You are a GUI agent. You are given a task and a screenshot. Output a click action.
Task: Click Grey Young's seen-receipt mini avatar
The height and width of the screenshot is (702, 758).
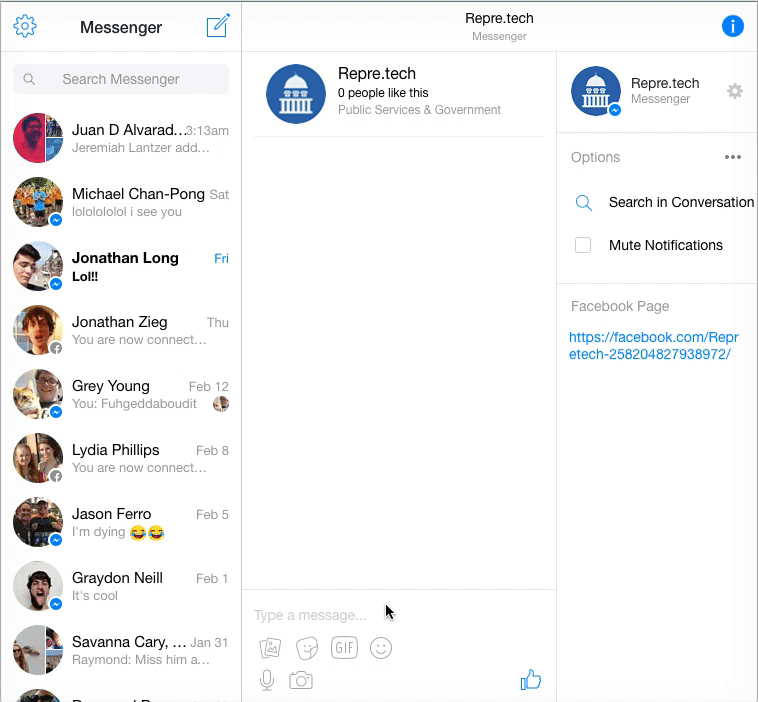pyautogui.click(x=221, y=404)
